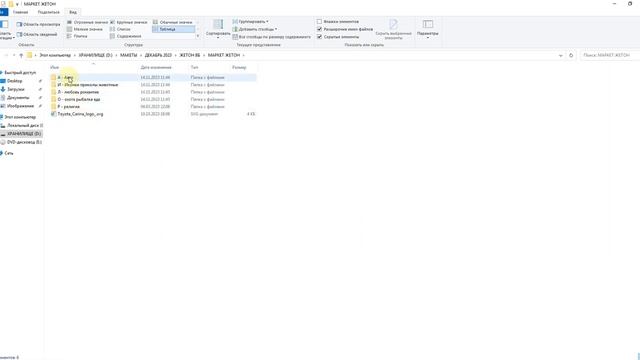Click 'ХРАНИЛИЩЕ (D:)' breadcrumb in address bar
This screenshot has height=360, width=640.
click(96, 55)
